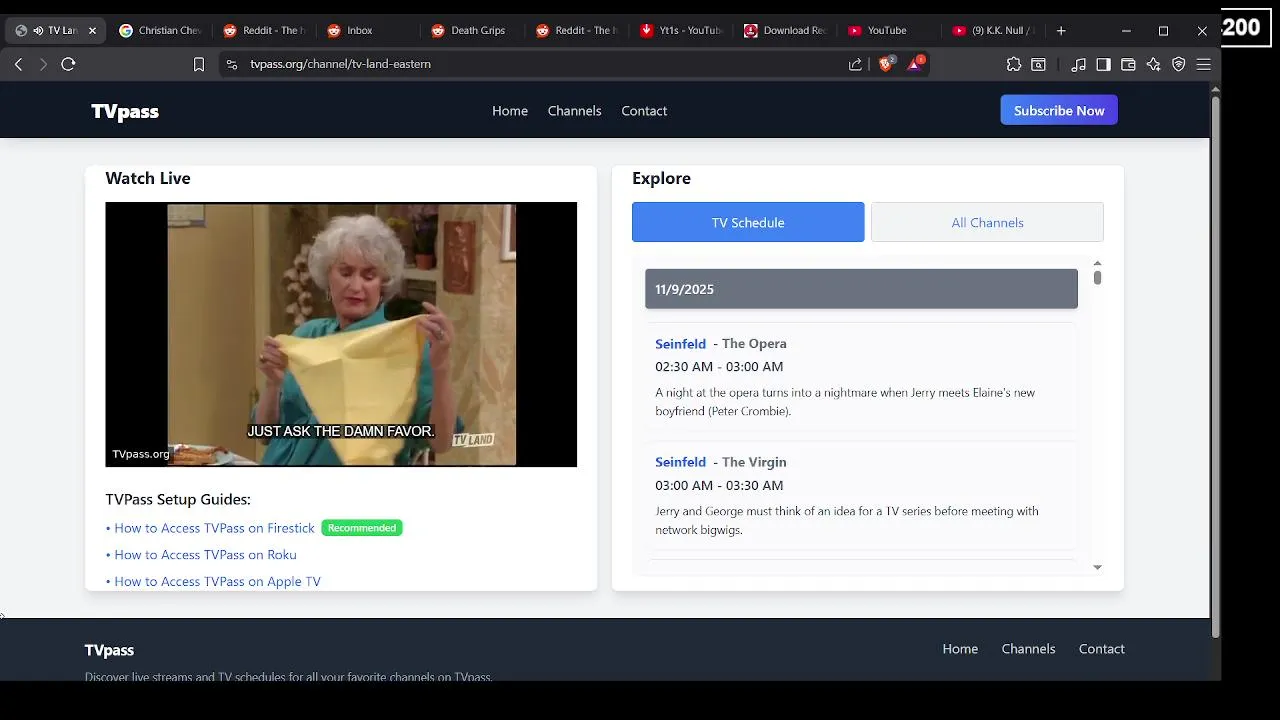Click the media playlist music note icon
The height and width of the screenshot is (720, 1280).
point(1078,64)
